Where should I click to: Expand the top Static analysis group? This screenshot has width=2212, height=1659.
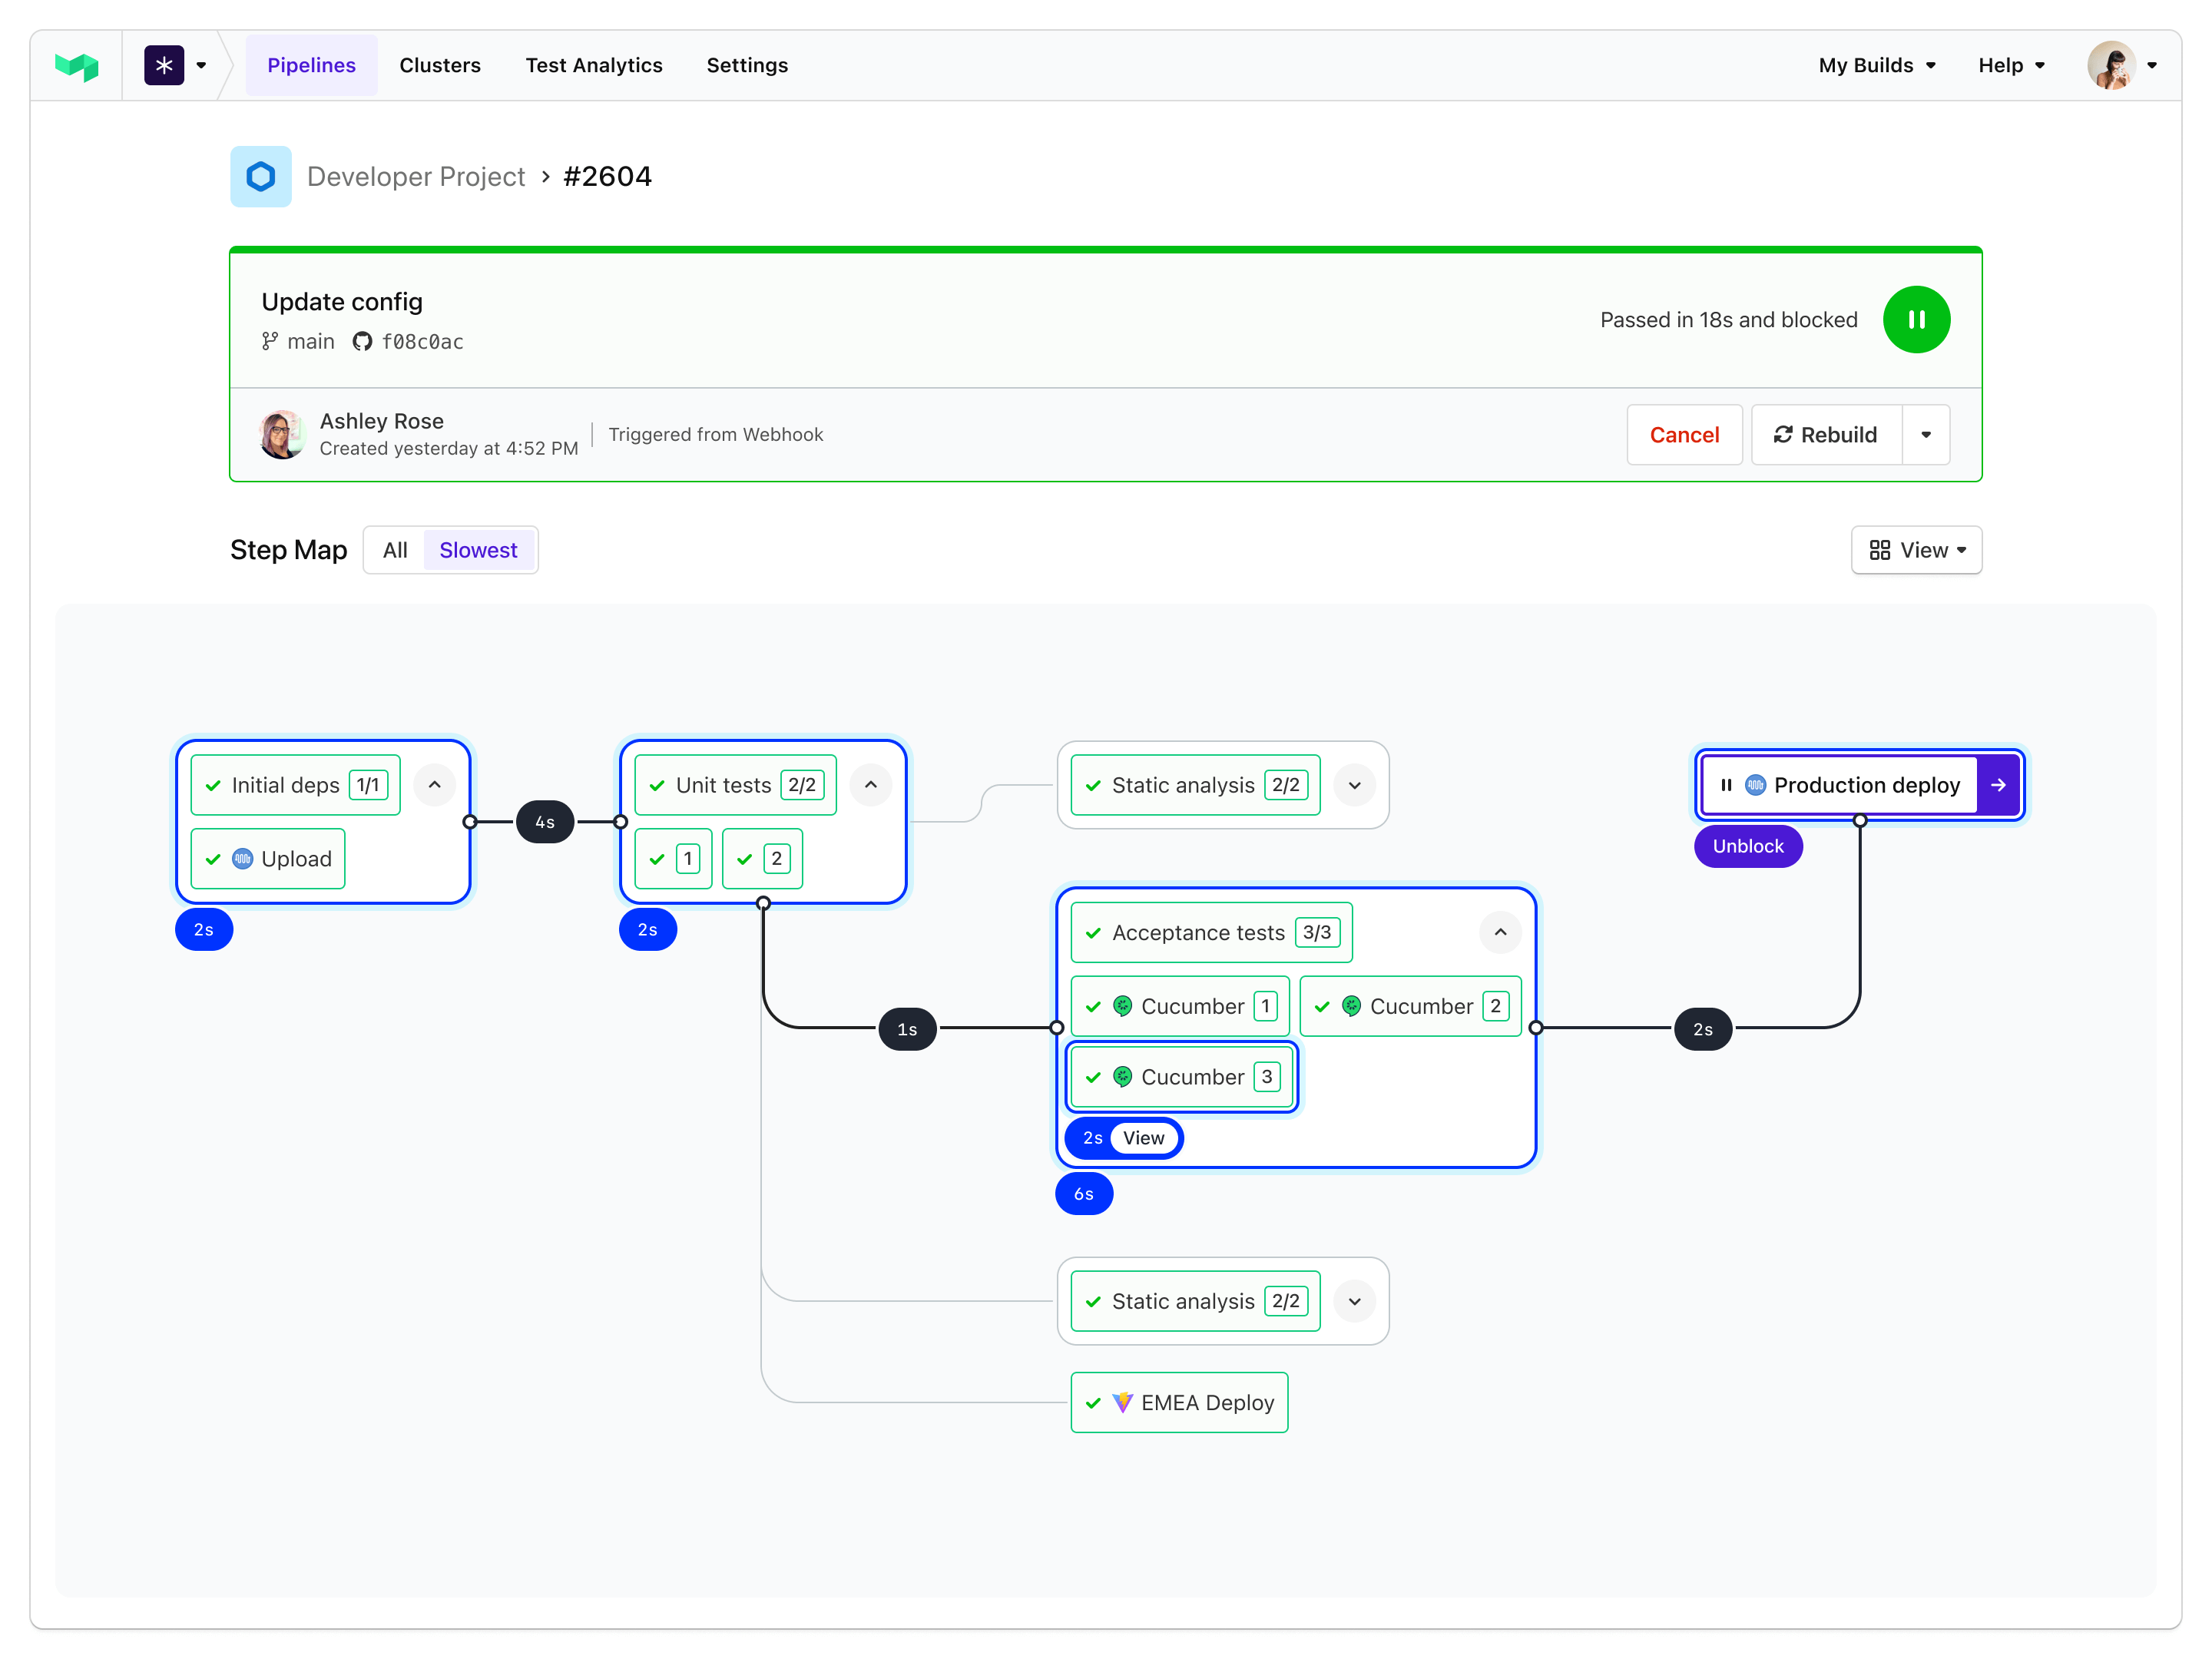1354,785
